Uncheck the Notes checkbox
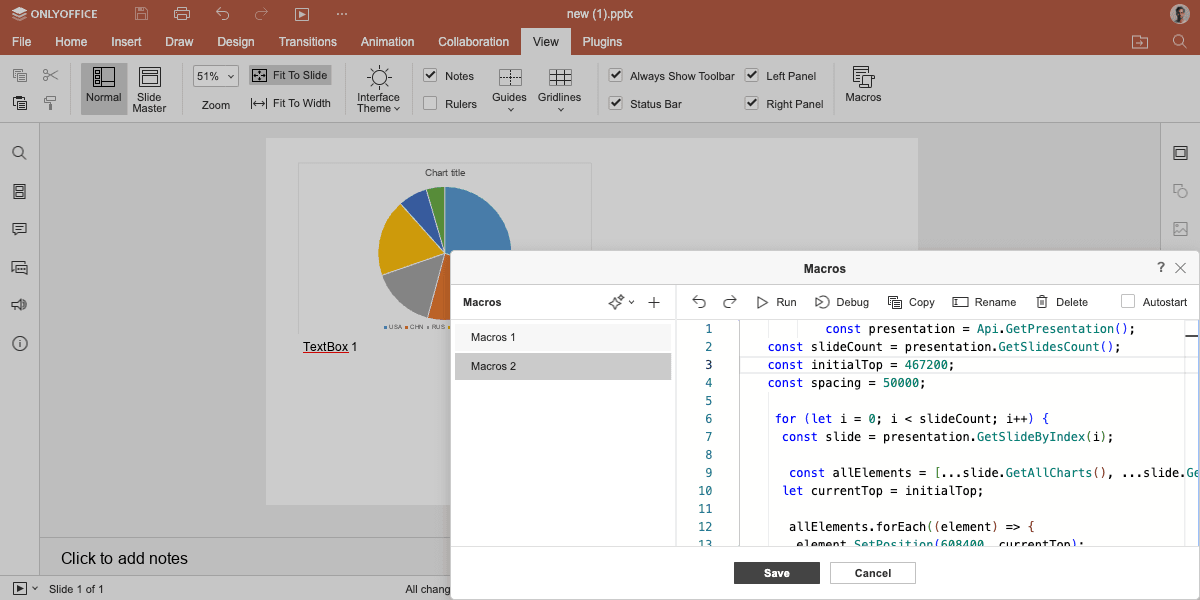 pyautogui.click(x=430, y=76)
